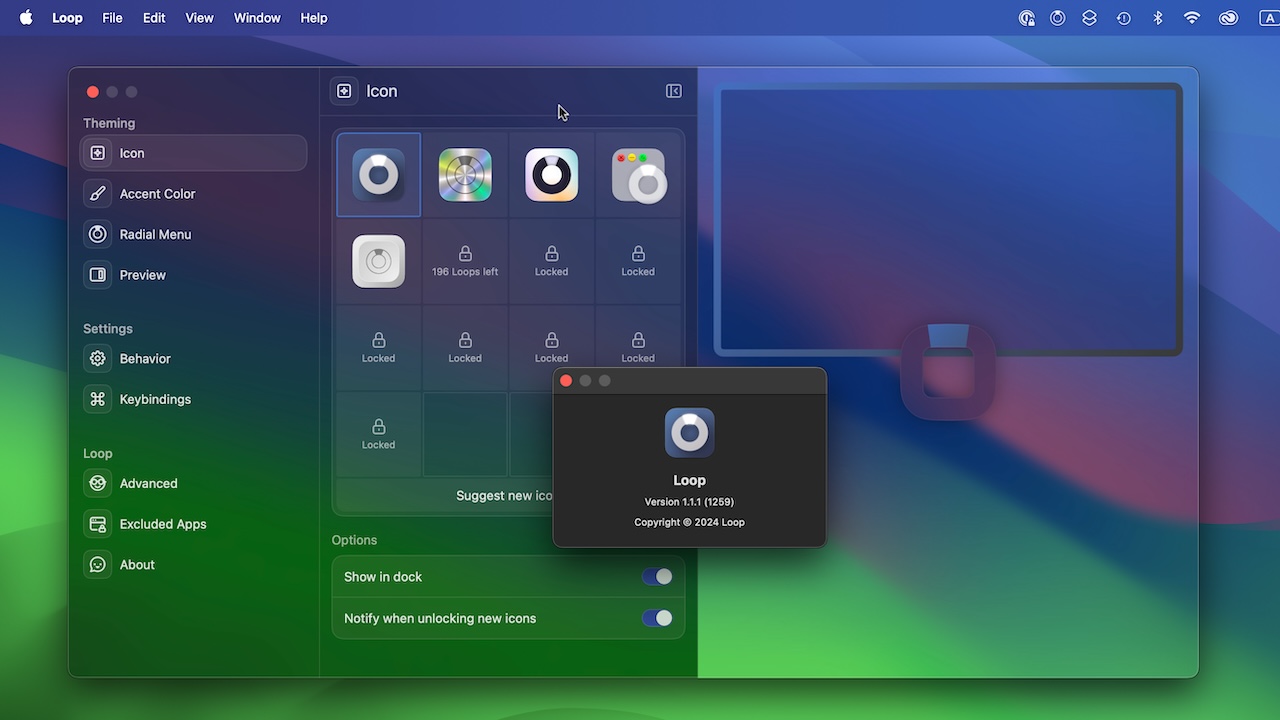Choose the white minimal ring icon

coord(378,261)
